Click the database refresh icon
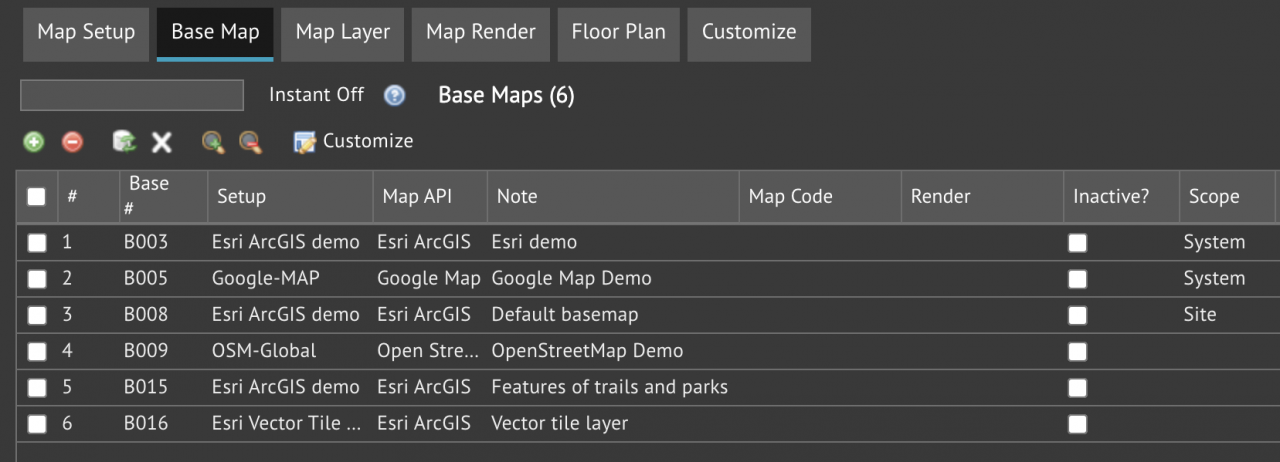Screen dimensions: 1280x462 tap(124, 142)
